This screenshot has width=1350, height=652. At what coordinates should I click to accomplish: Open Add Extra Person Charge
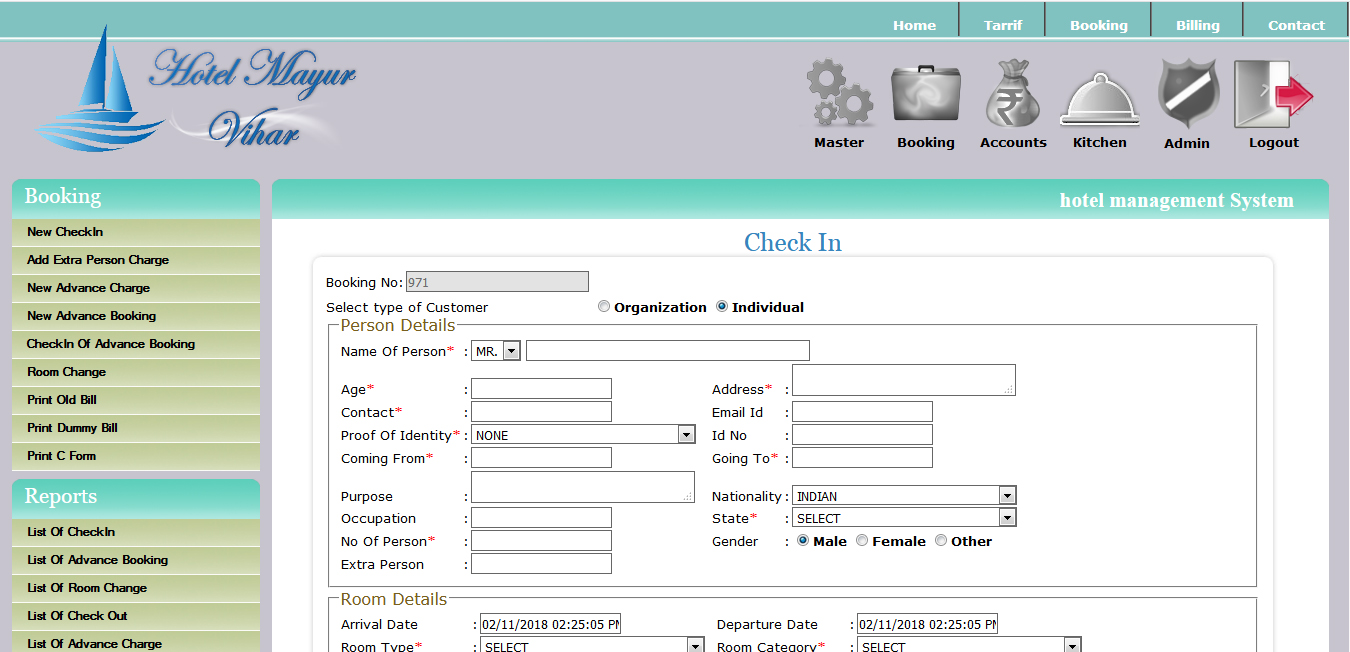136,260
